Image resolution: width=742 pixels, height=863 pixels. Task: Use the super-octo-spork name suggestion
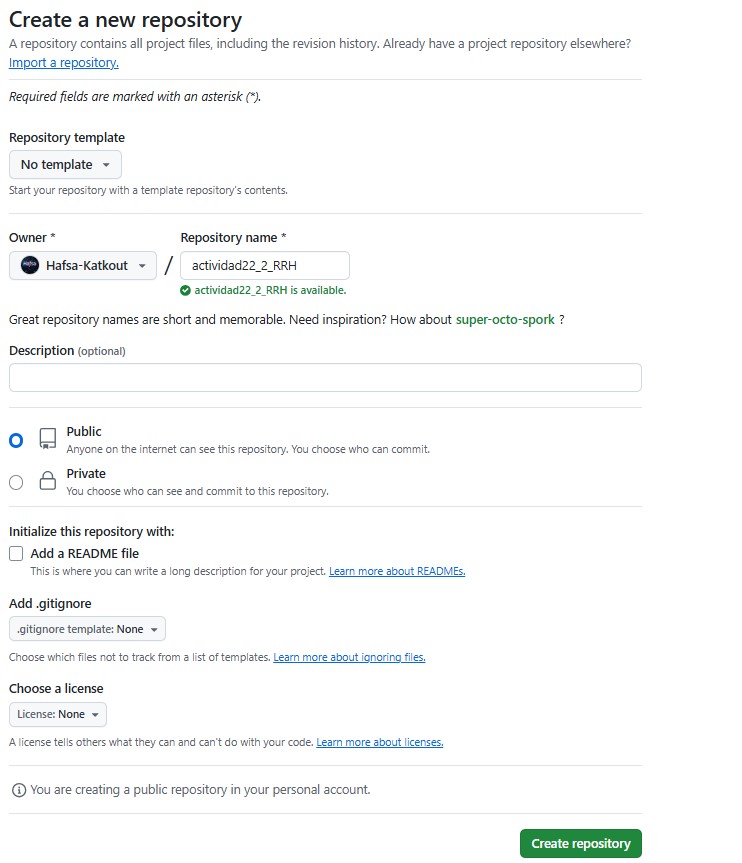[x=505, y=320]
